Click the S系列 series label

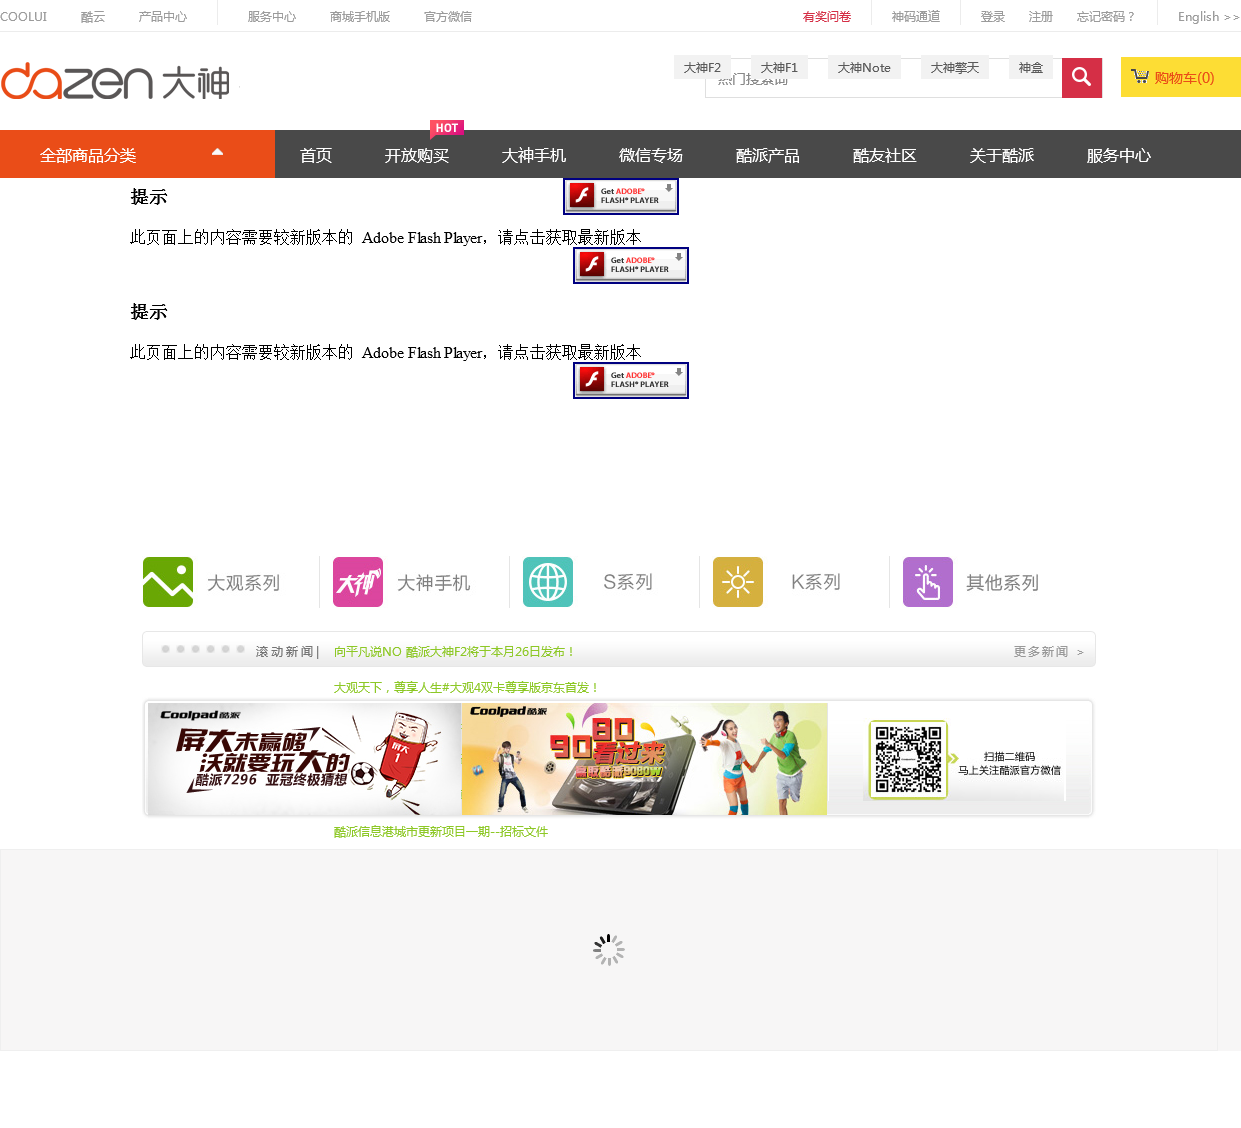click(x=628, y=582)
